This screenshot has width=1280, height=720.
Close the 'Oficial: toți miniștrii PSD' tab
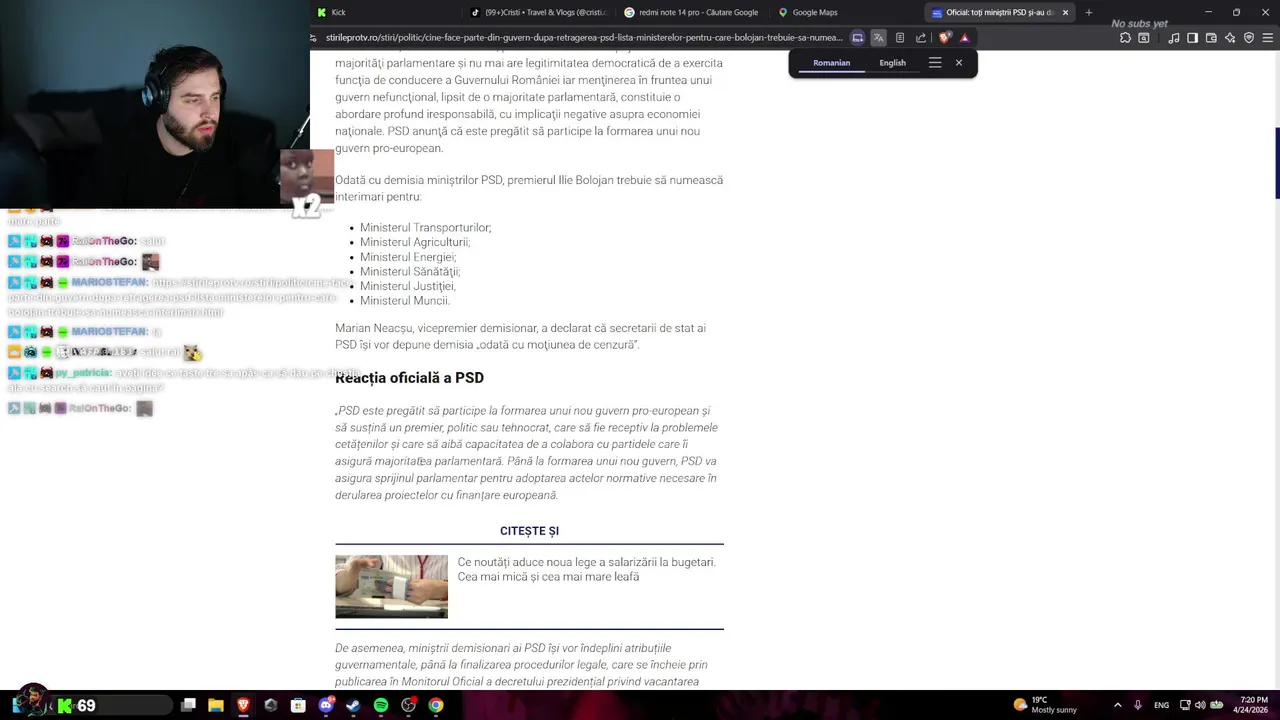click(x=1065, y=12)
